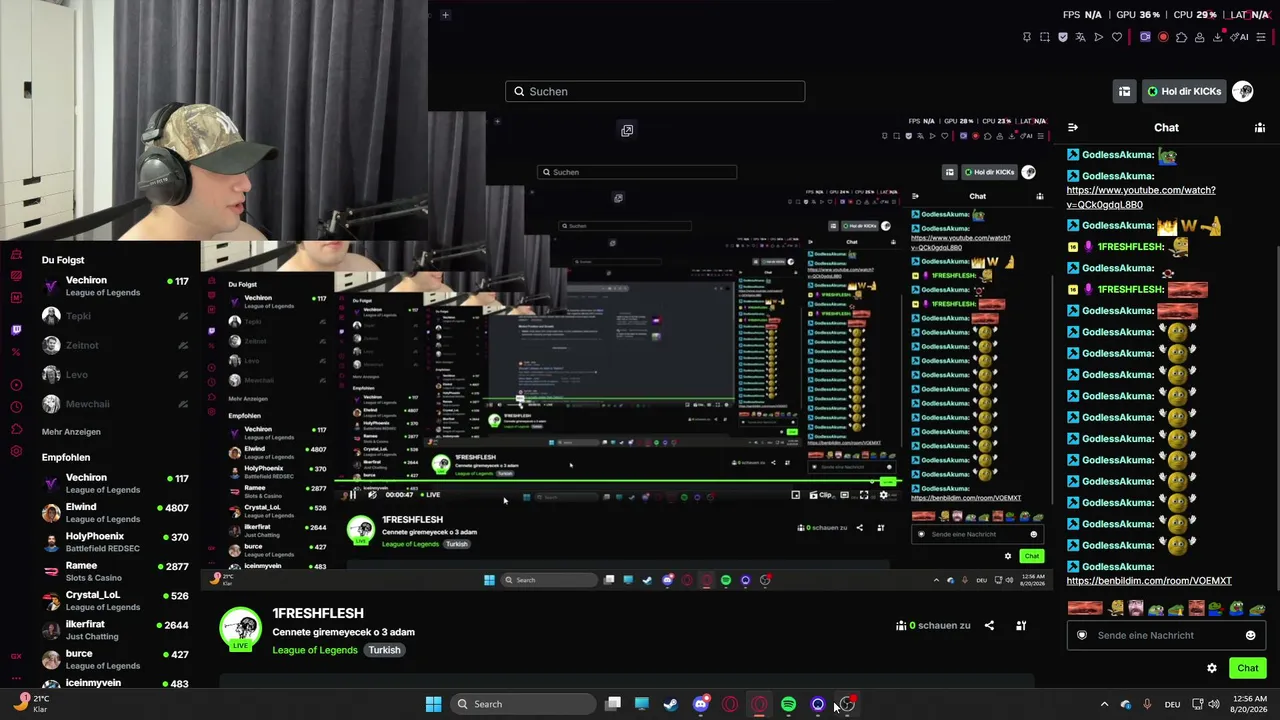Click the 0 schauen zu viewer count
Image resolution: width=1280 pixels, height=720 pixels.
[934, 625]
